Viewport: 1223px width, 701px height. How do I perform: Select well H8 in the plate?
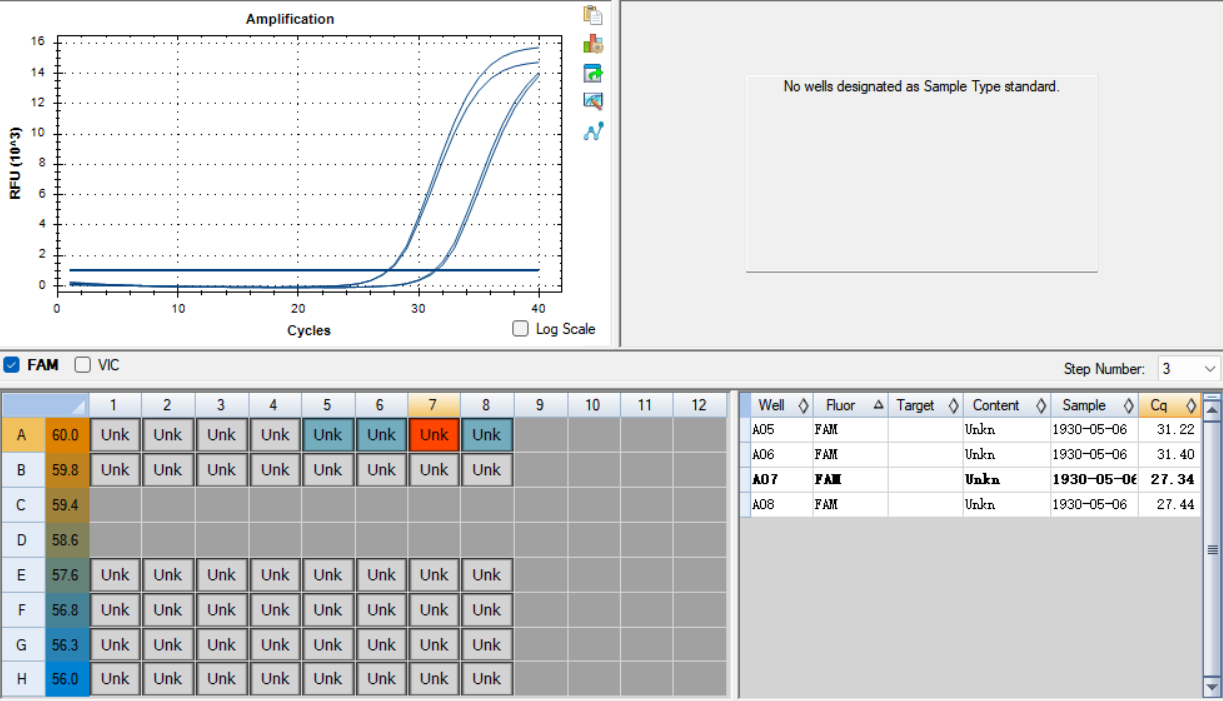[487, 678]
